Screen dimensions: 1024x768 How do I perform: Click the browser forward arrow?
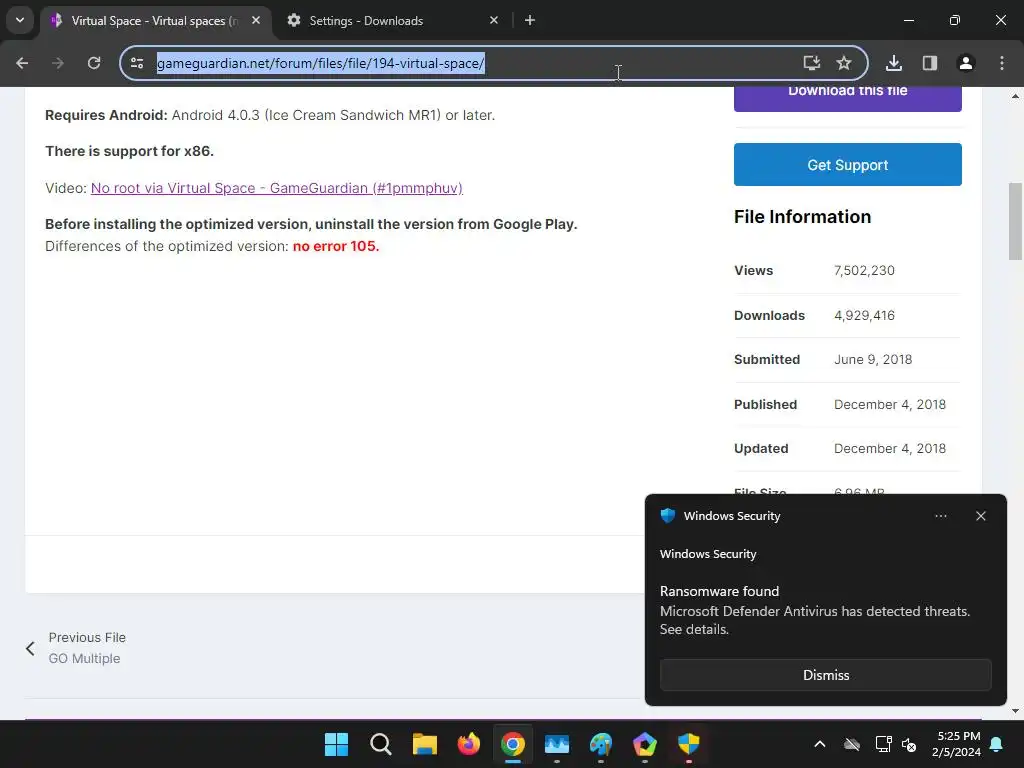(58, 63)
